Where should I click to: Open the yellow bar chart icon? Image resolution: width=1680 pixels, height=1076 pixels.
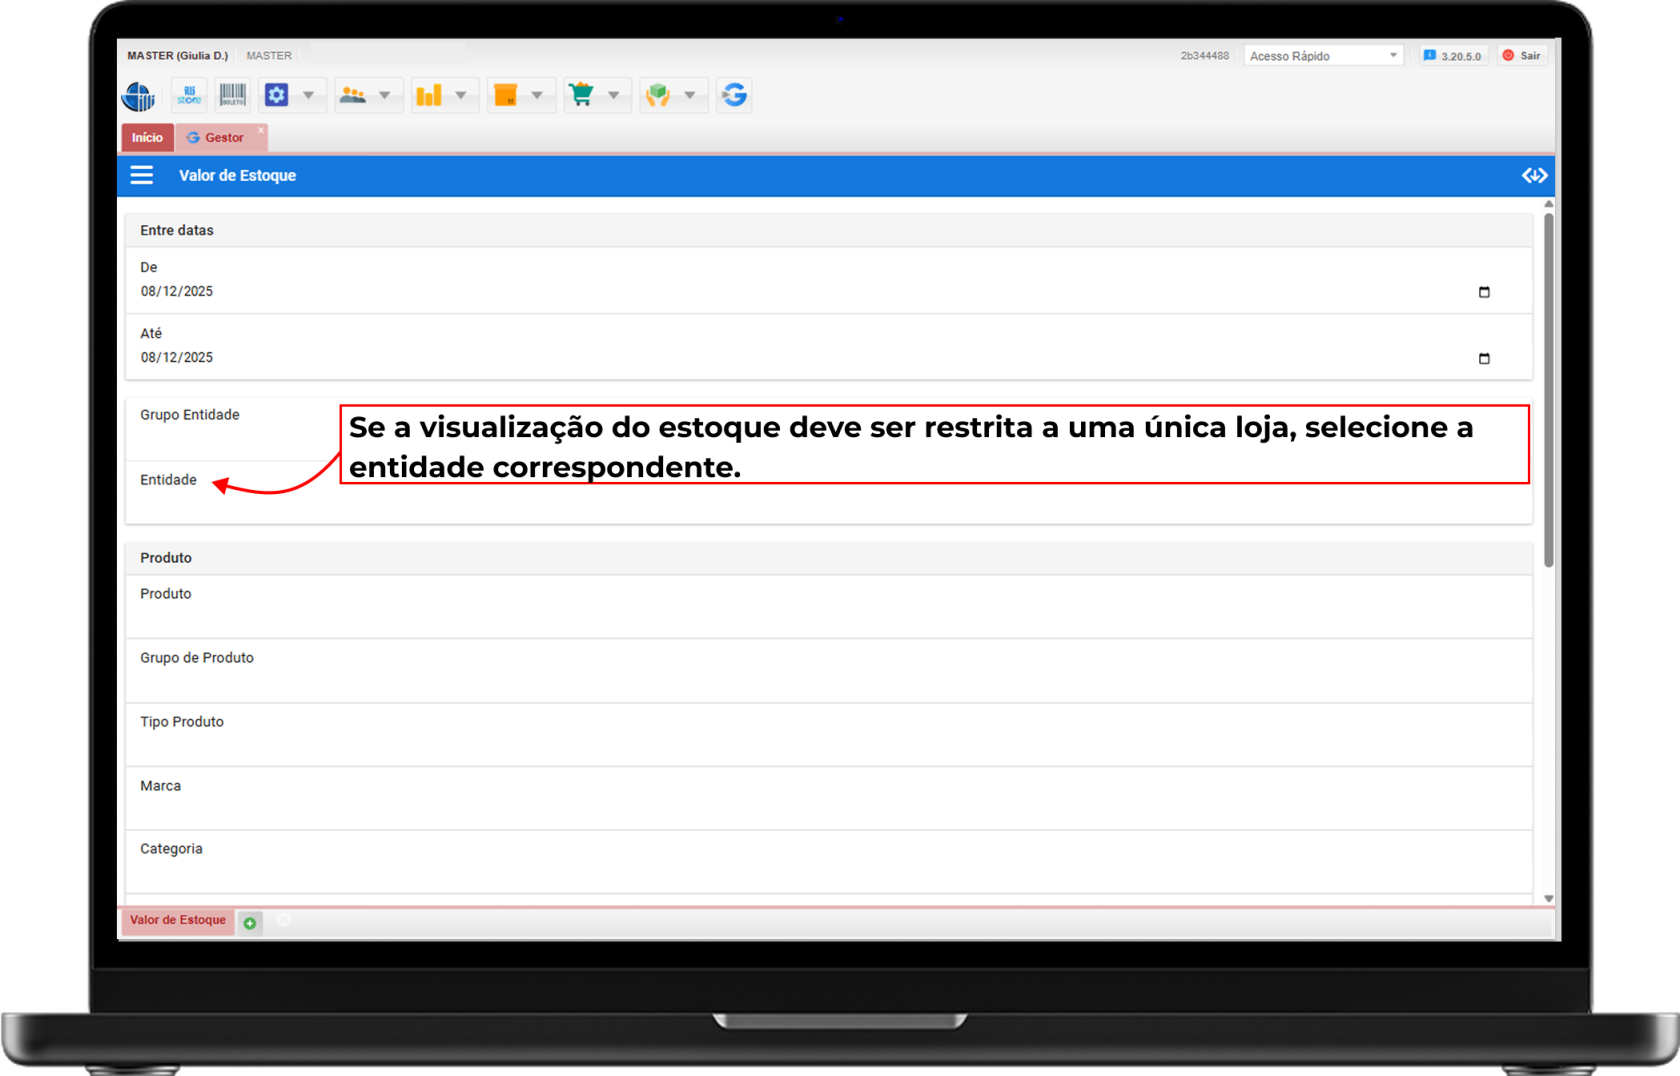click(429, 95)
